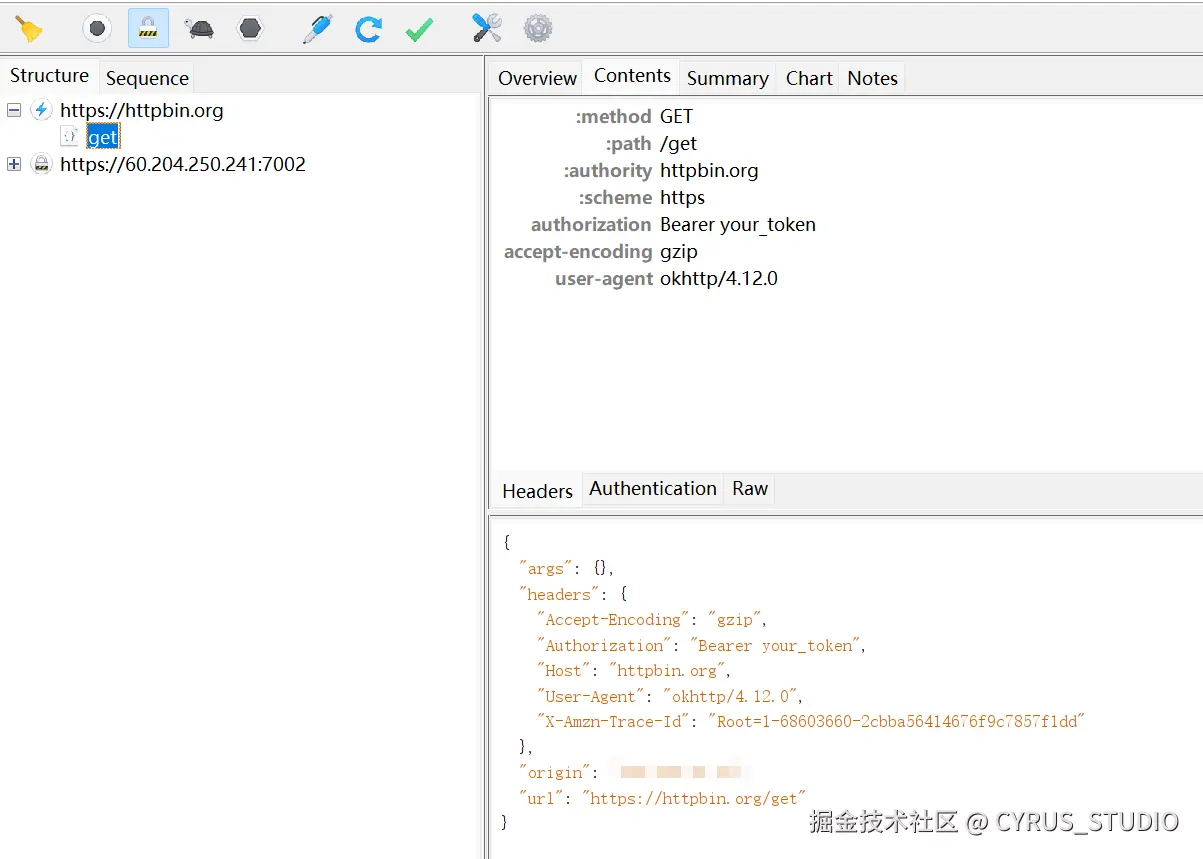
Task: Open the Contents tab
Action: (632, 76)
